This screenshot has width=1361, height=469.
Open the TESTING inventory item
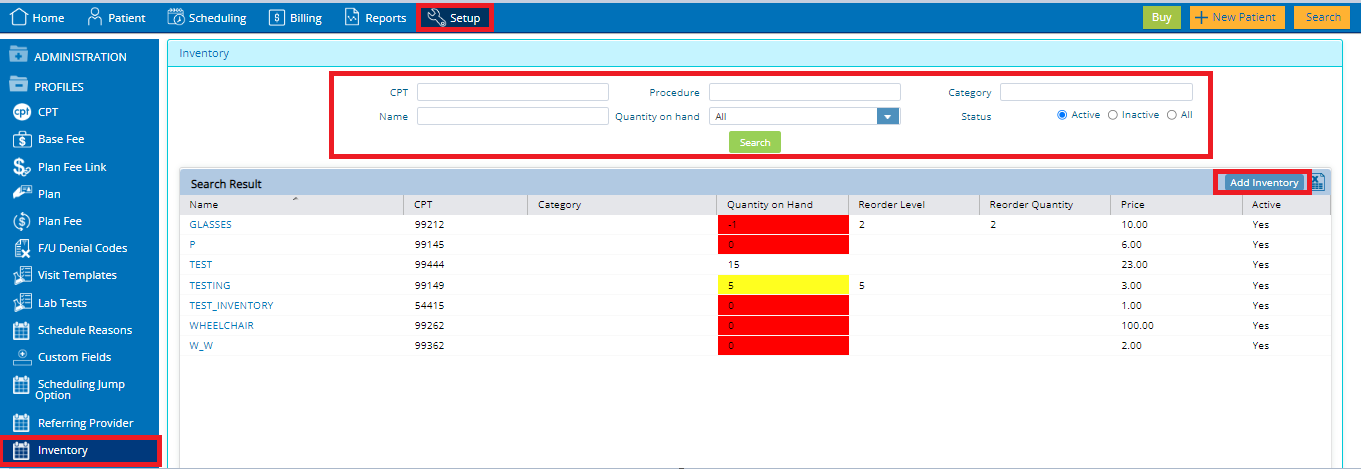(209, 285)
